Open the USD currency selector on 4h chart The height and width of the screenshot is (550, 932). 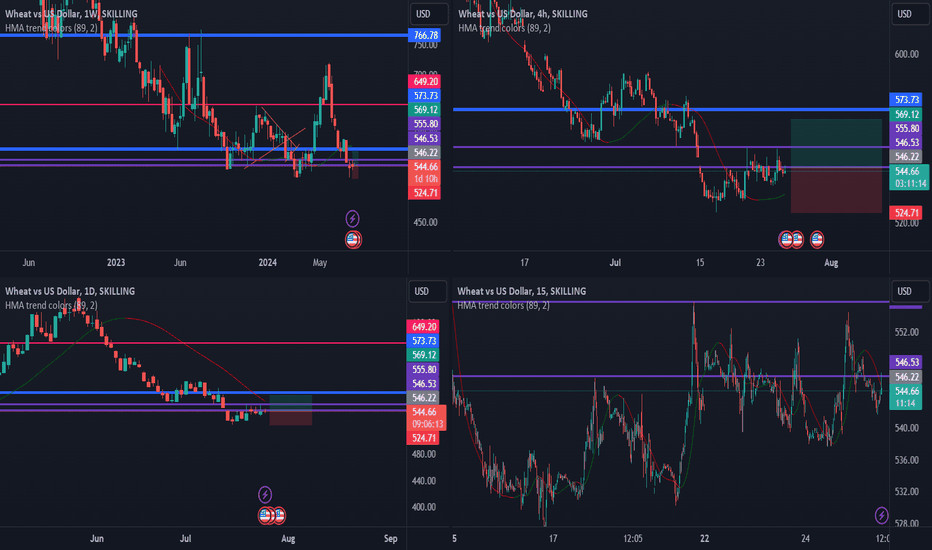pyautogui.click(x=904, y=14)
